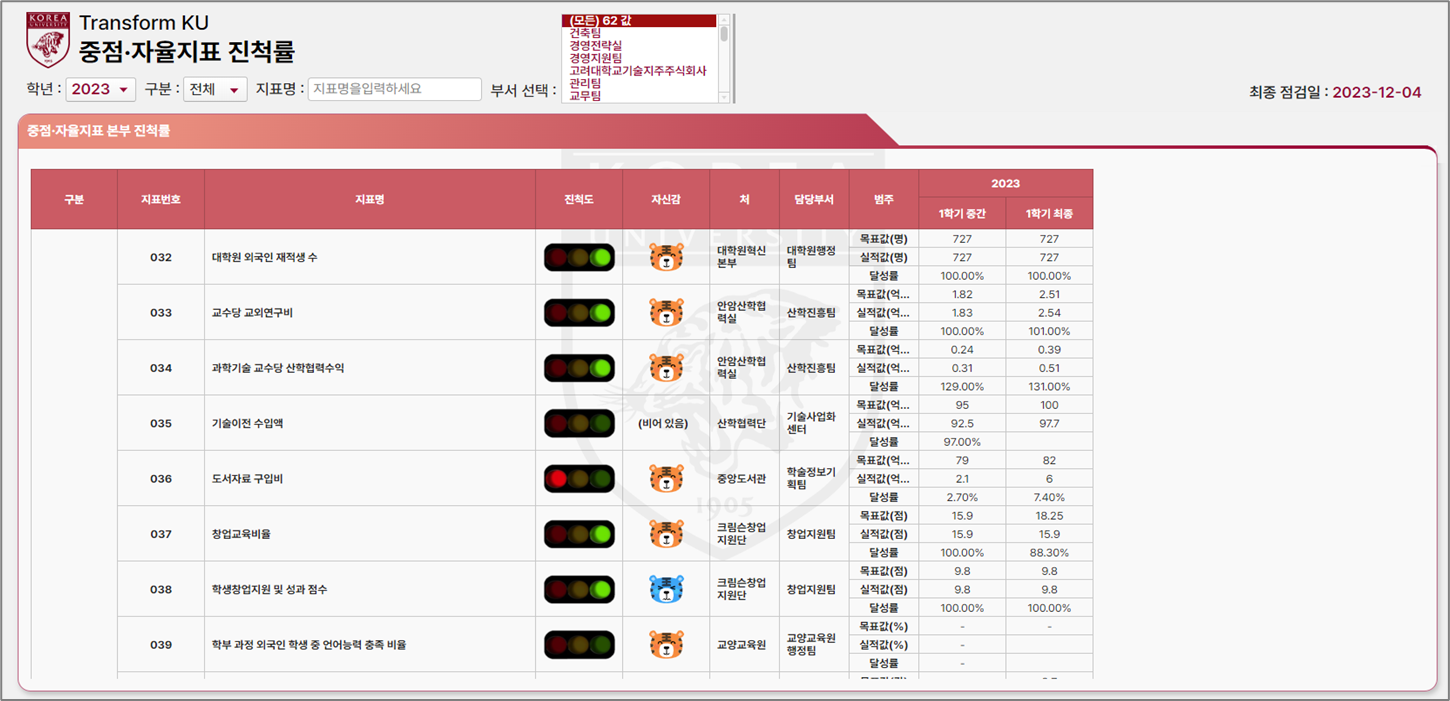Click the 진척도 column header
This screenshot has height=701, width=1450.
click(578, 199)
